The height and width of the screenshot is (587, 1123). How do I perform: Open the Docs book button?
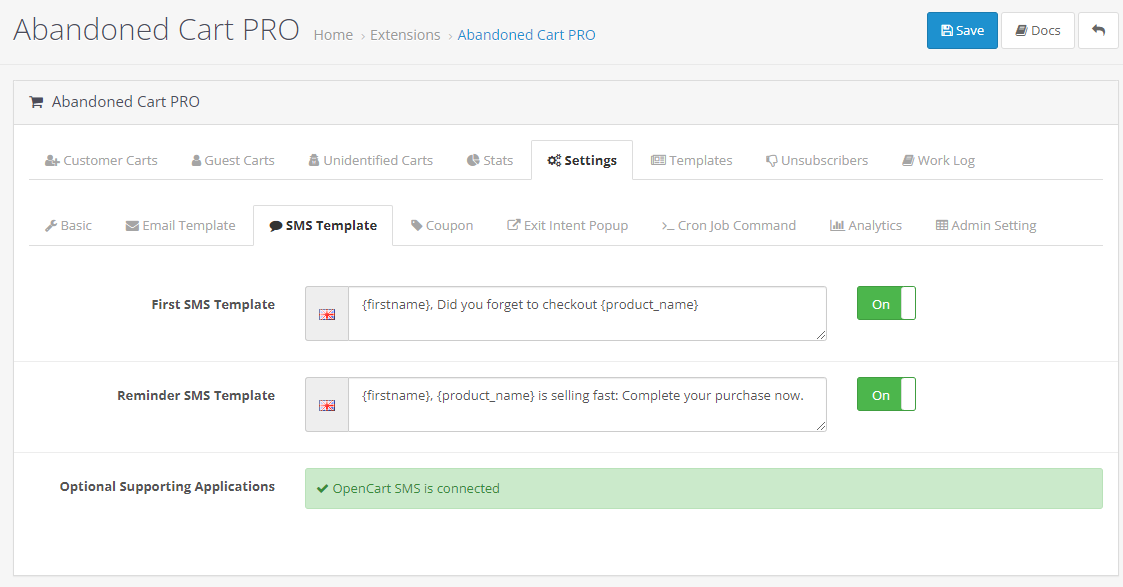point(1038,30)
